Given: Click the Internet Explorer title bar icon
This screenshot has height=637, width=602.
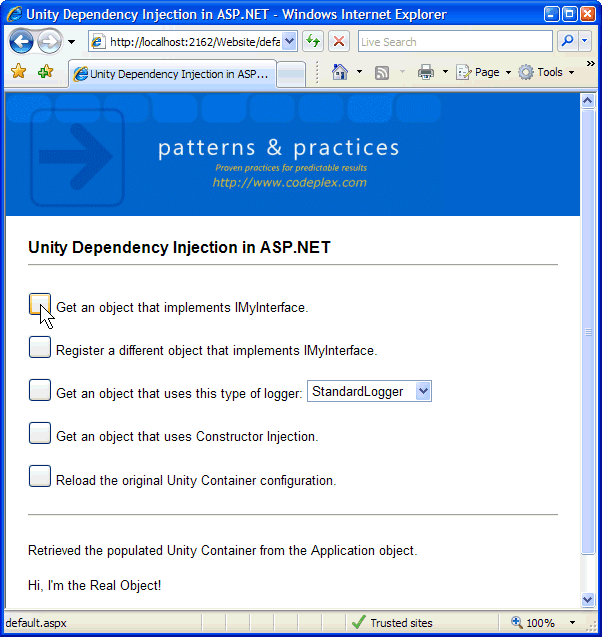Looking at the screenshot, I should click(x=15, y=14).
